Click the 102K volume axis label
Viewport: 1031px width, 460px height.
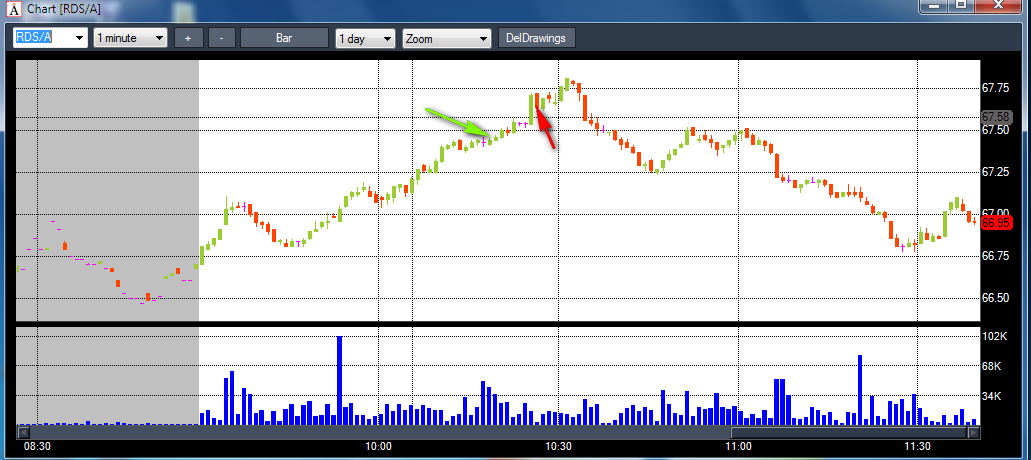[995, 336]
